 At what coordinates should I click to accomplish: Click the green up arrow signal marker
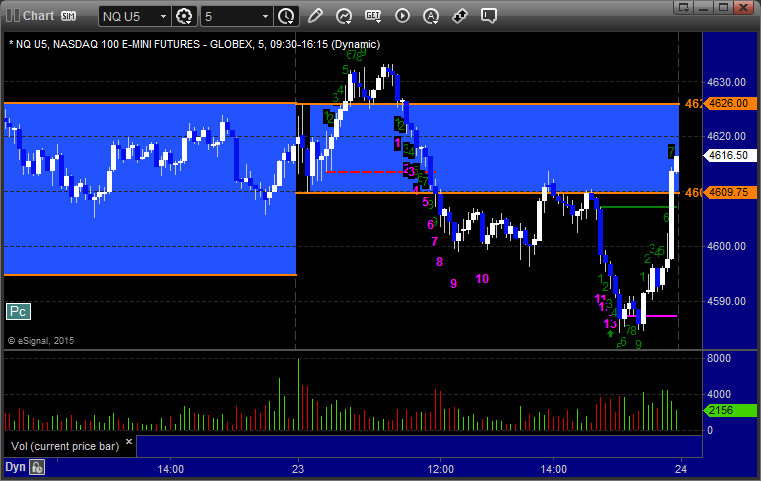610,333
